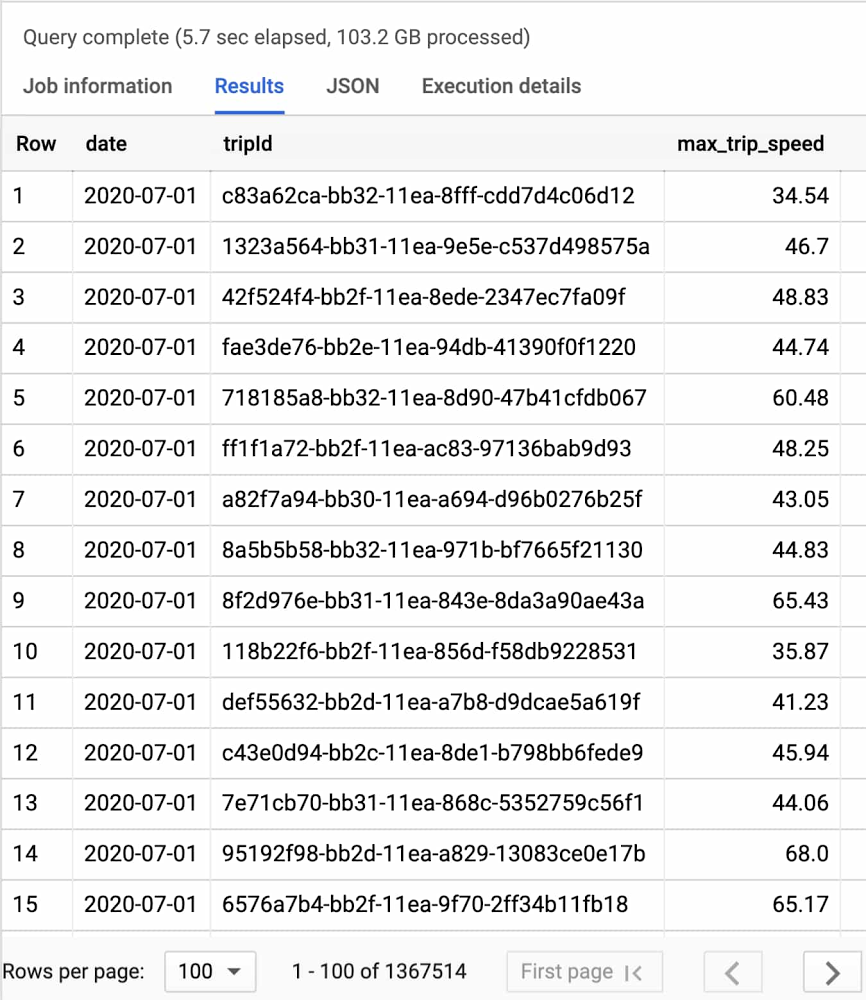Open the JSON tab
This screenshot has height=1000, width=866.
[353, 86]
